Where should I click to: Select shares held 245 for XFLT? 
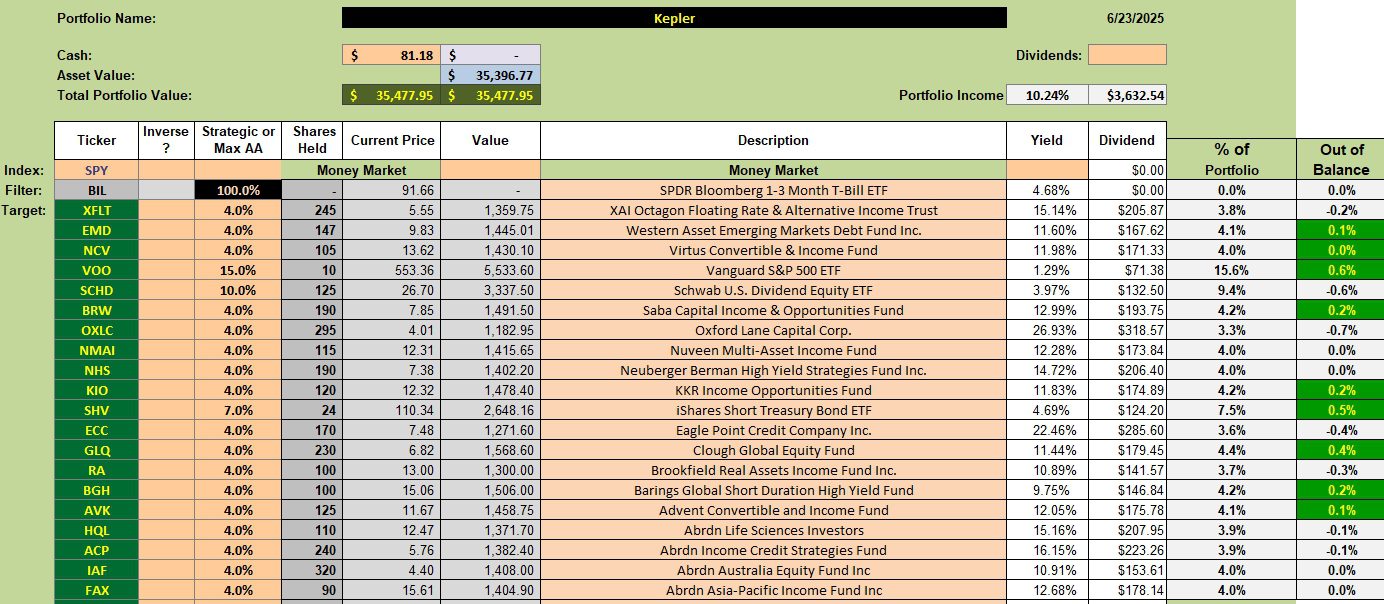coord(311,210)
